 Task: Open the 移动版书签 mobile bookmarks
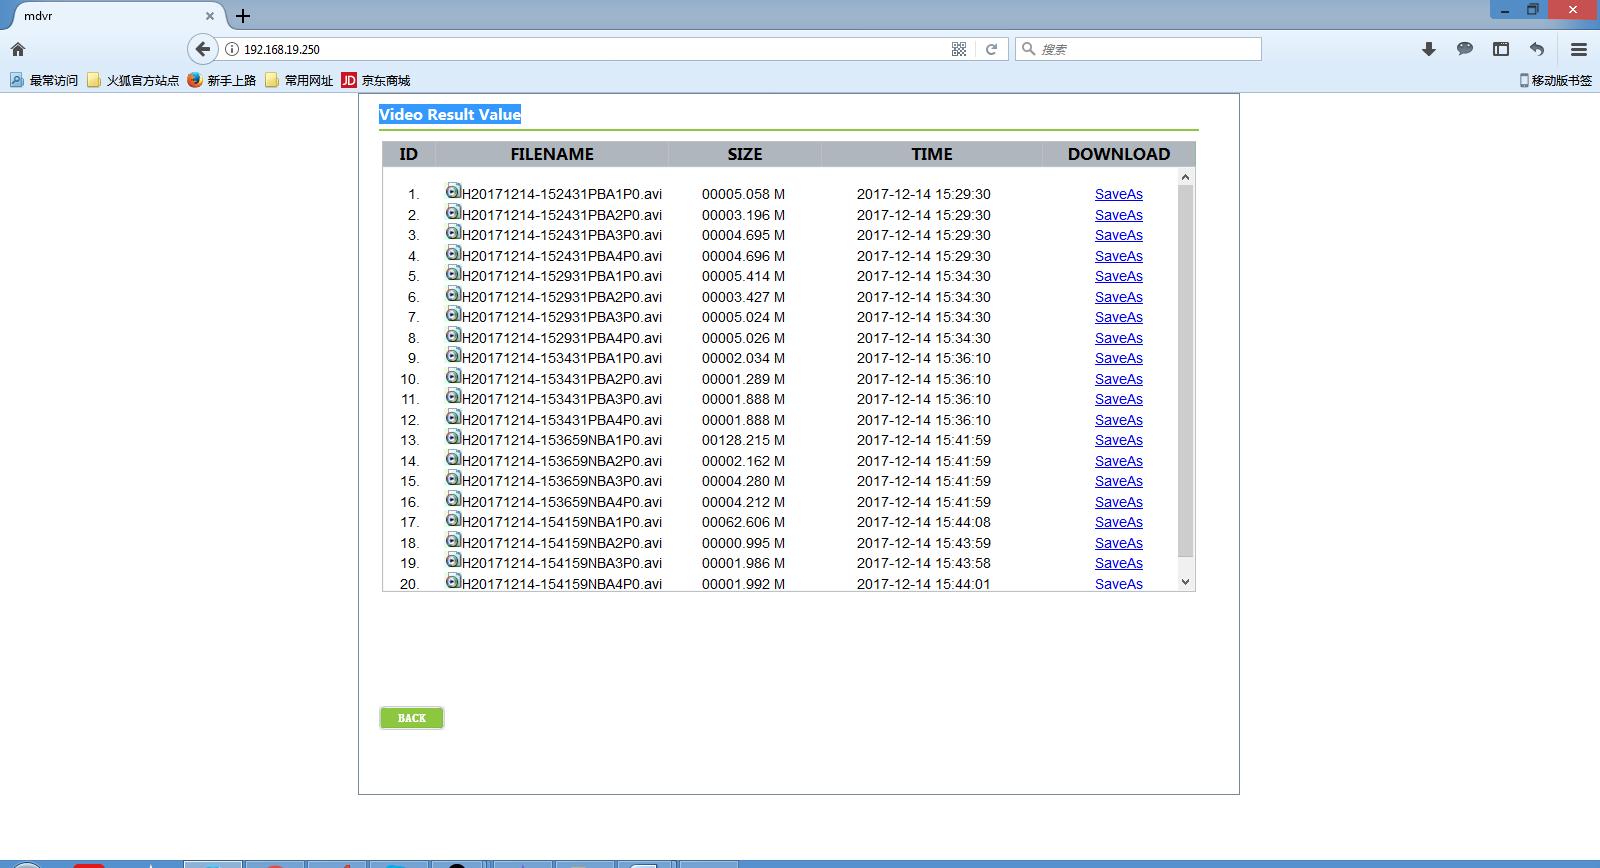click(x=1556, y=80)
